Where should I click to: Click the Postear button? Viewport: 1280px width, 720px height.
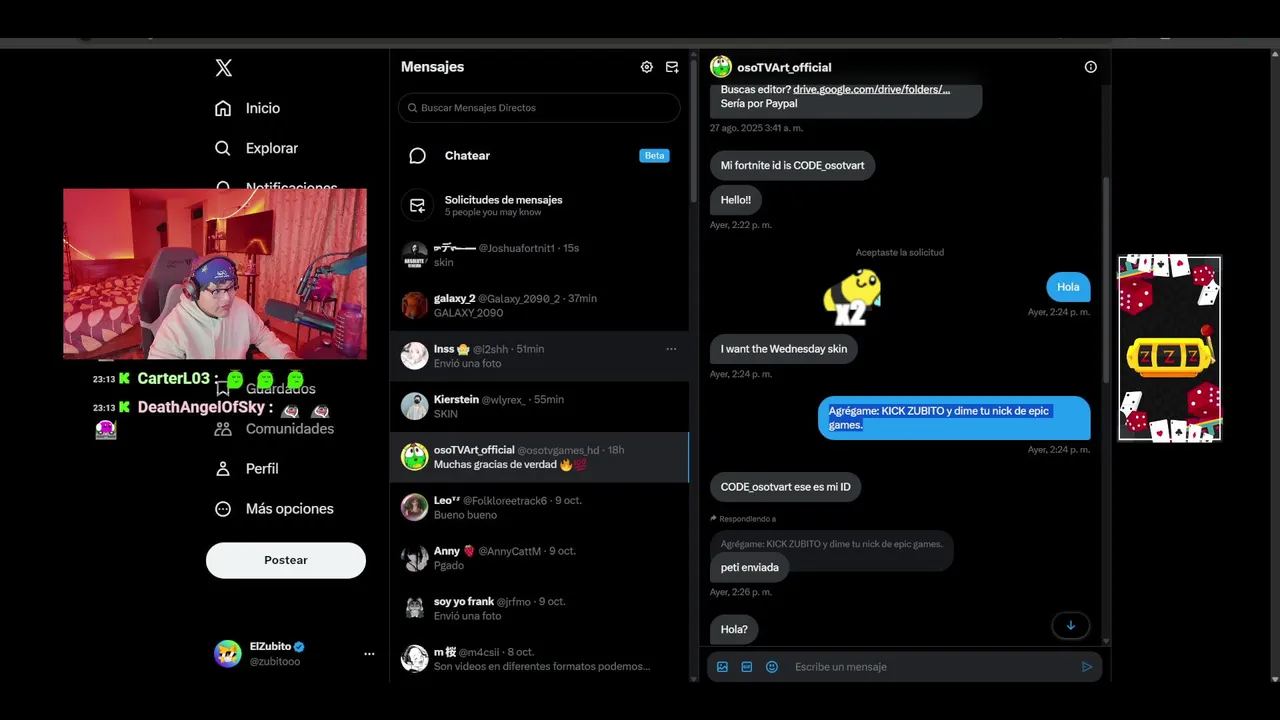[286, 560]
